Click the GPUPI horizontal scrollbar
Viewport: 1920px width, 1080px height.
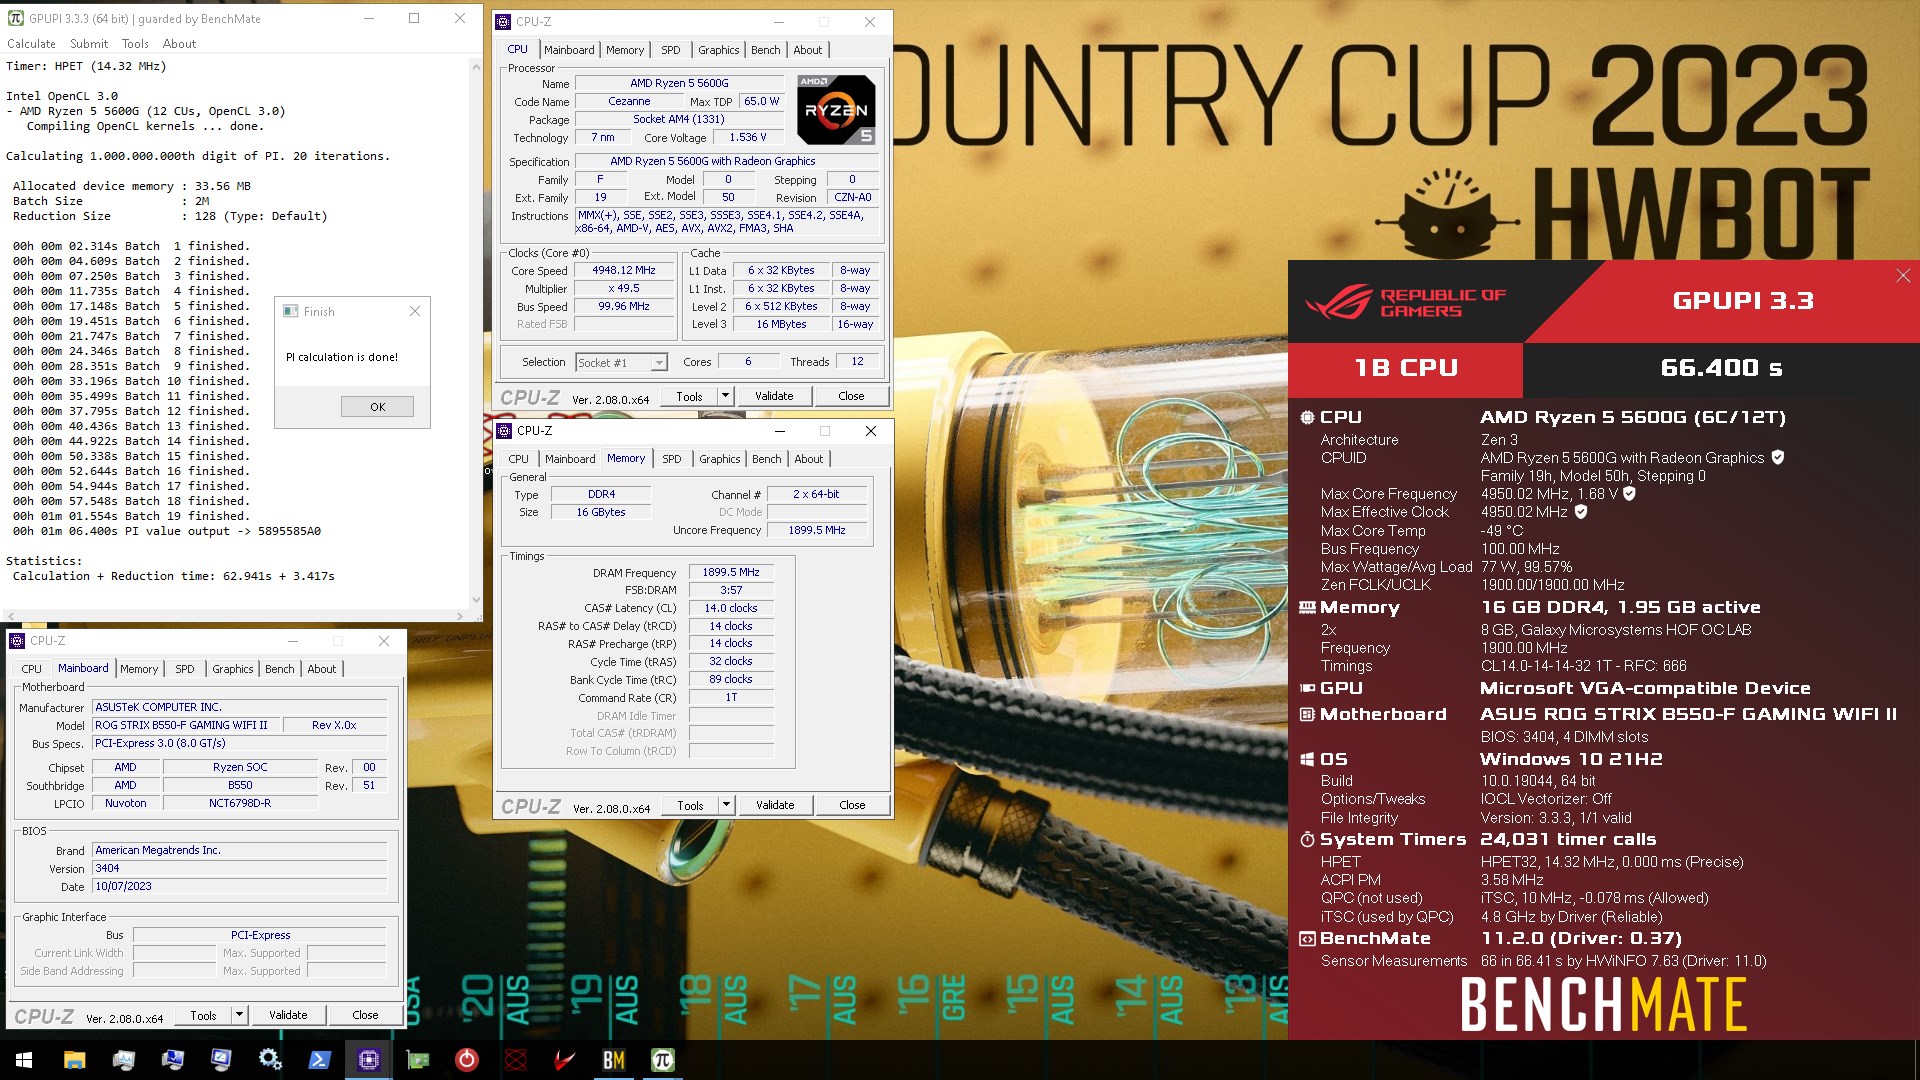point(234,616)
